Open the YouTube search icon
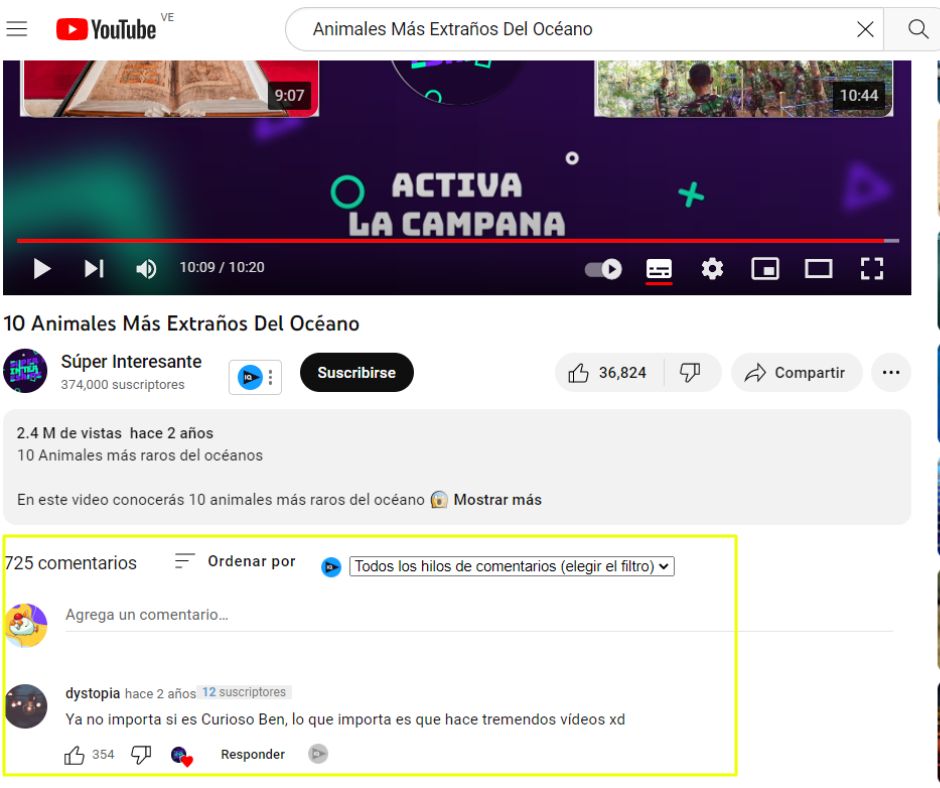 pyautogui.click(x=916, y=29)
